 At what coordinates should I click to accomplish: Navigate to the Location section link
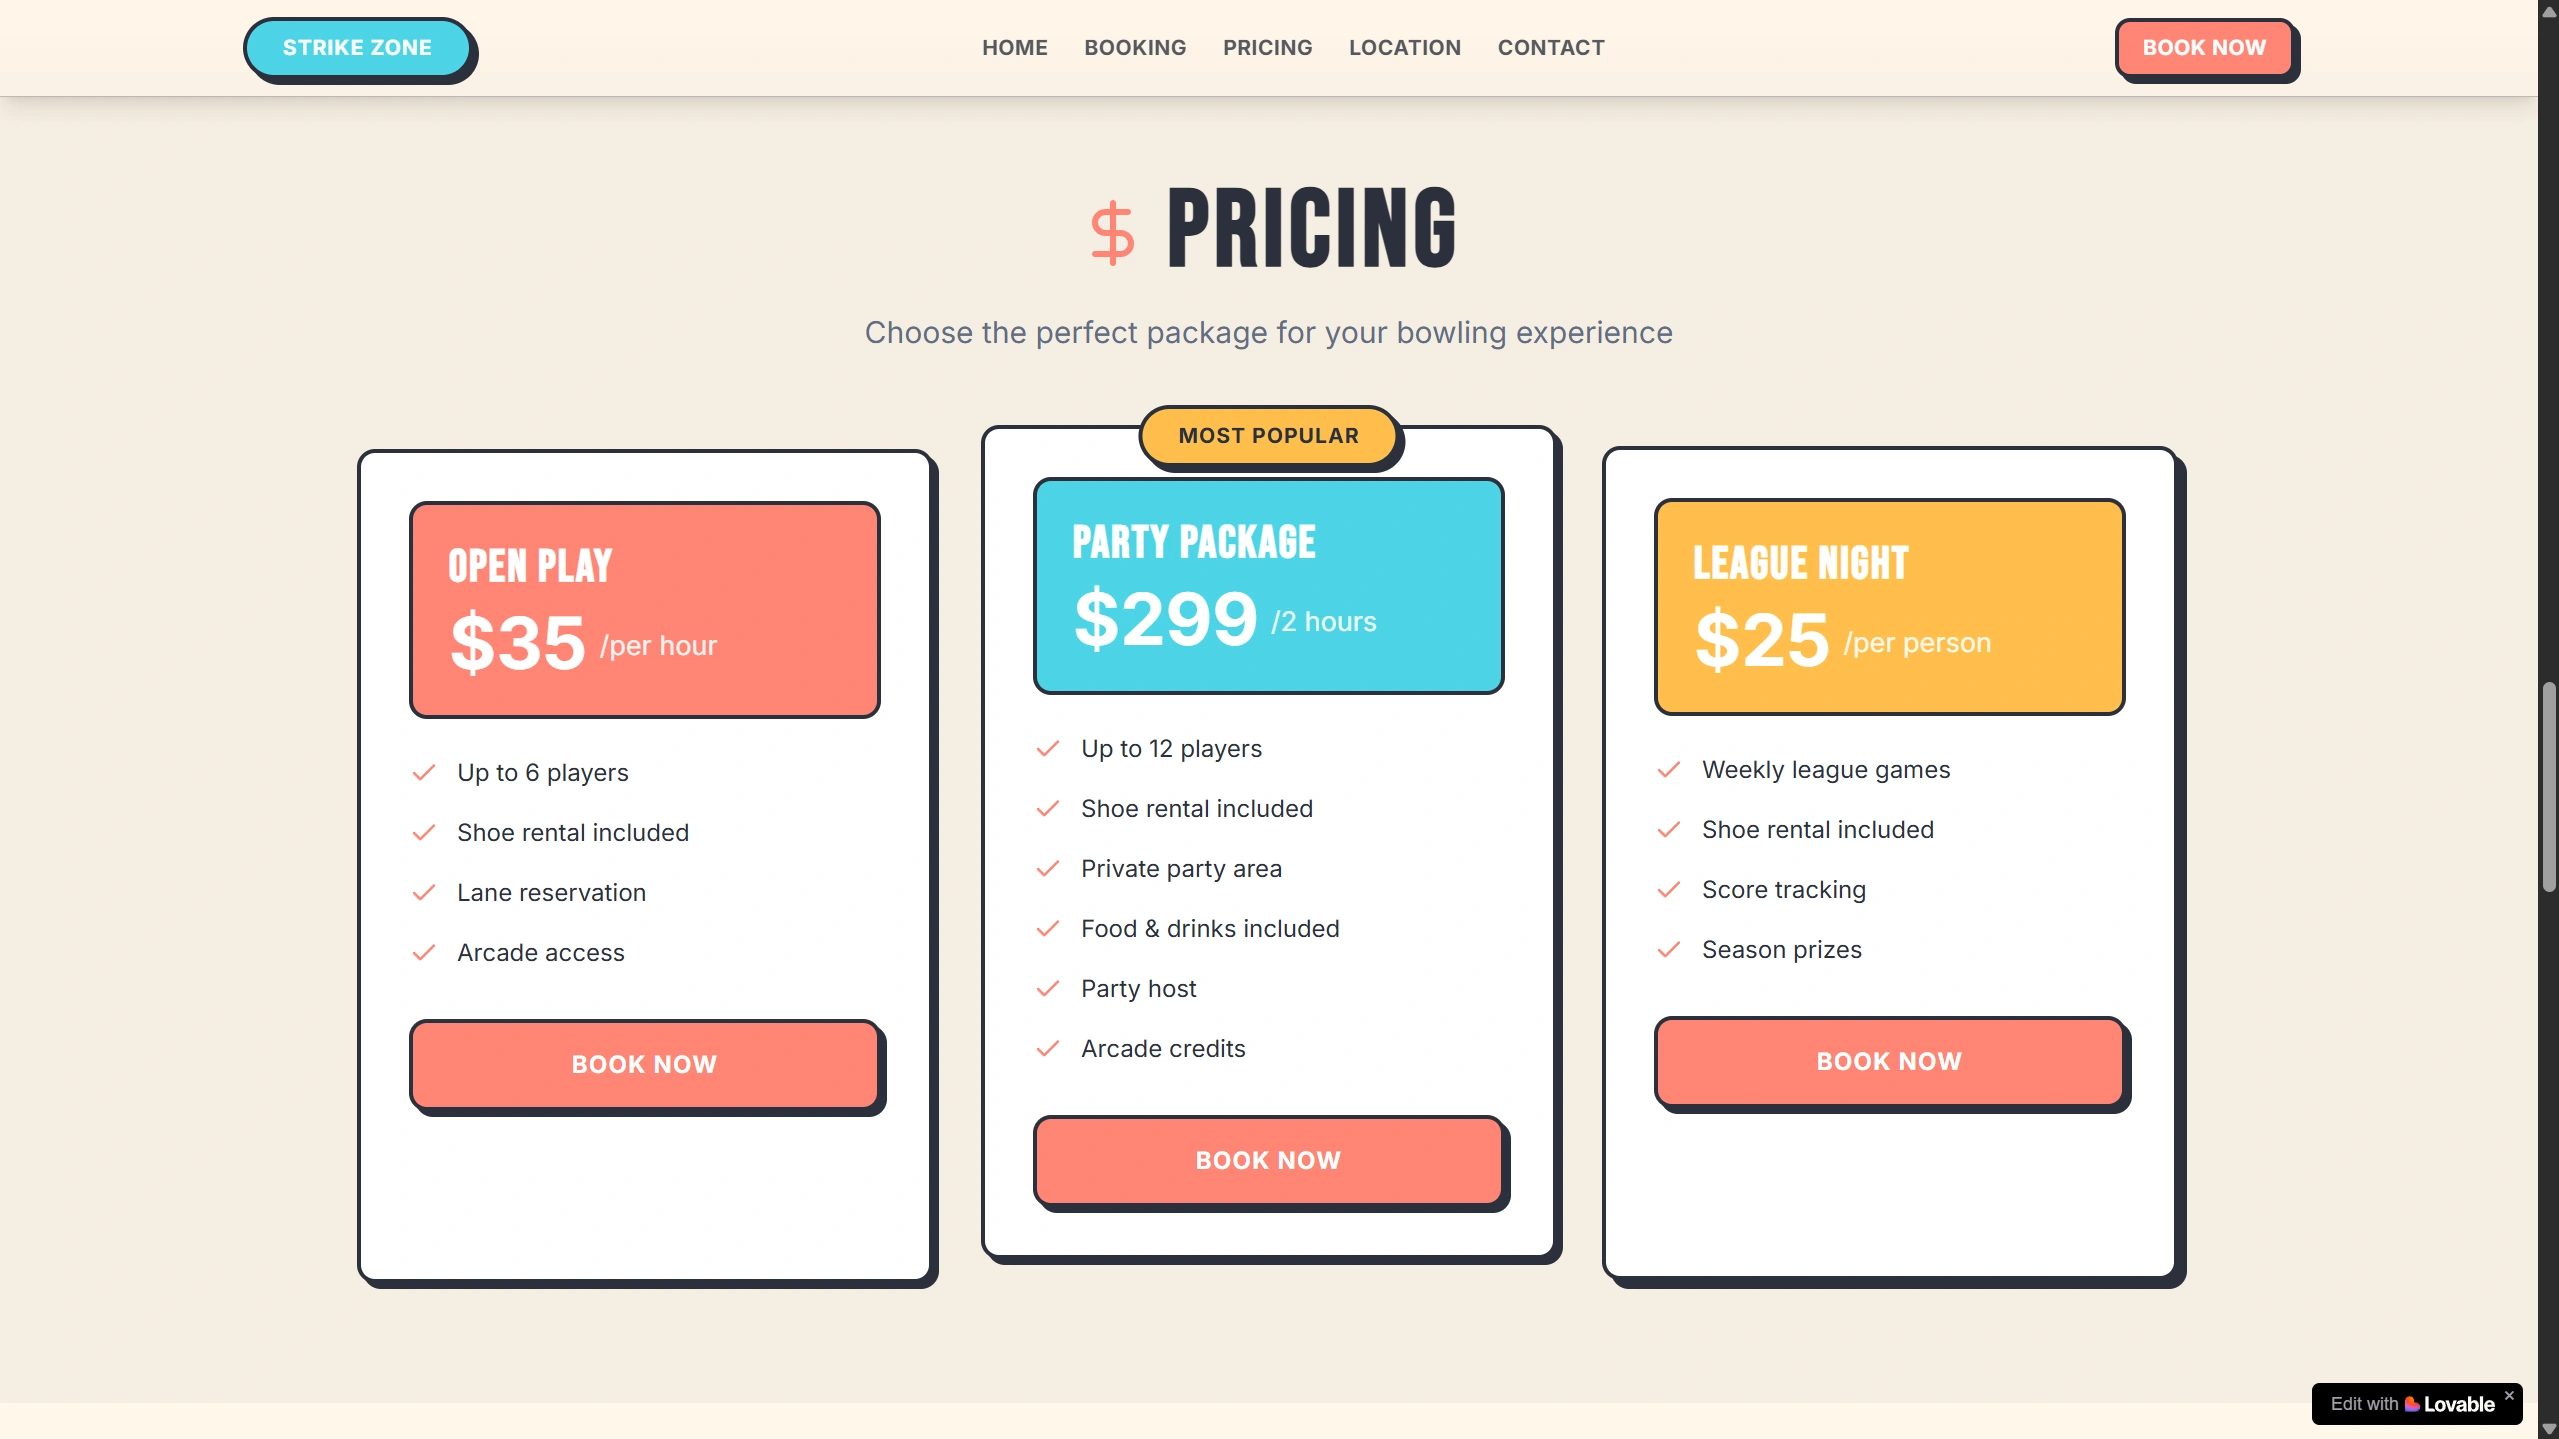click(x=1404, y=48)
